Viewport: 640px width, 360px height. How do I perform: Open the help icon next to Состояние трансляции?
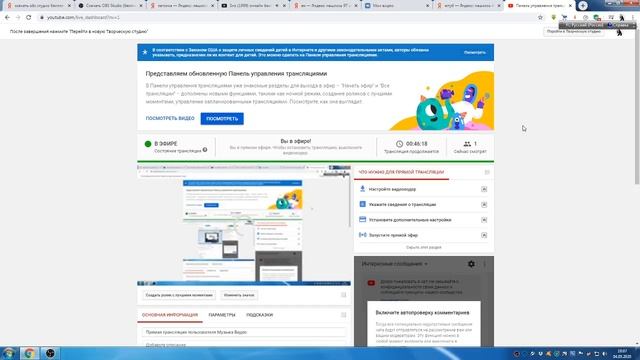pyautogui.click(x=205, y=150)
